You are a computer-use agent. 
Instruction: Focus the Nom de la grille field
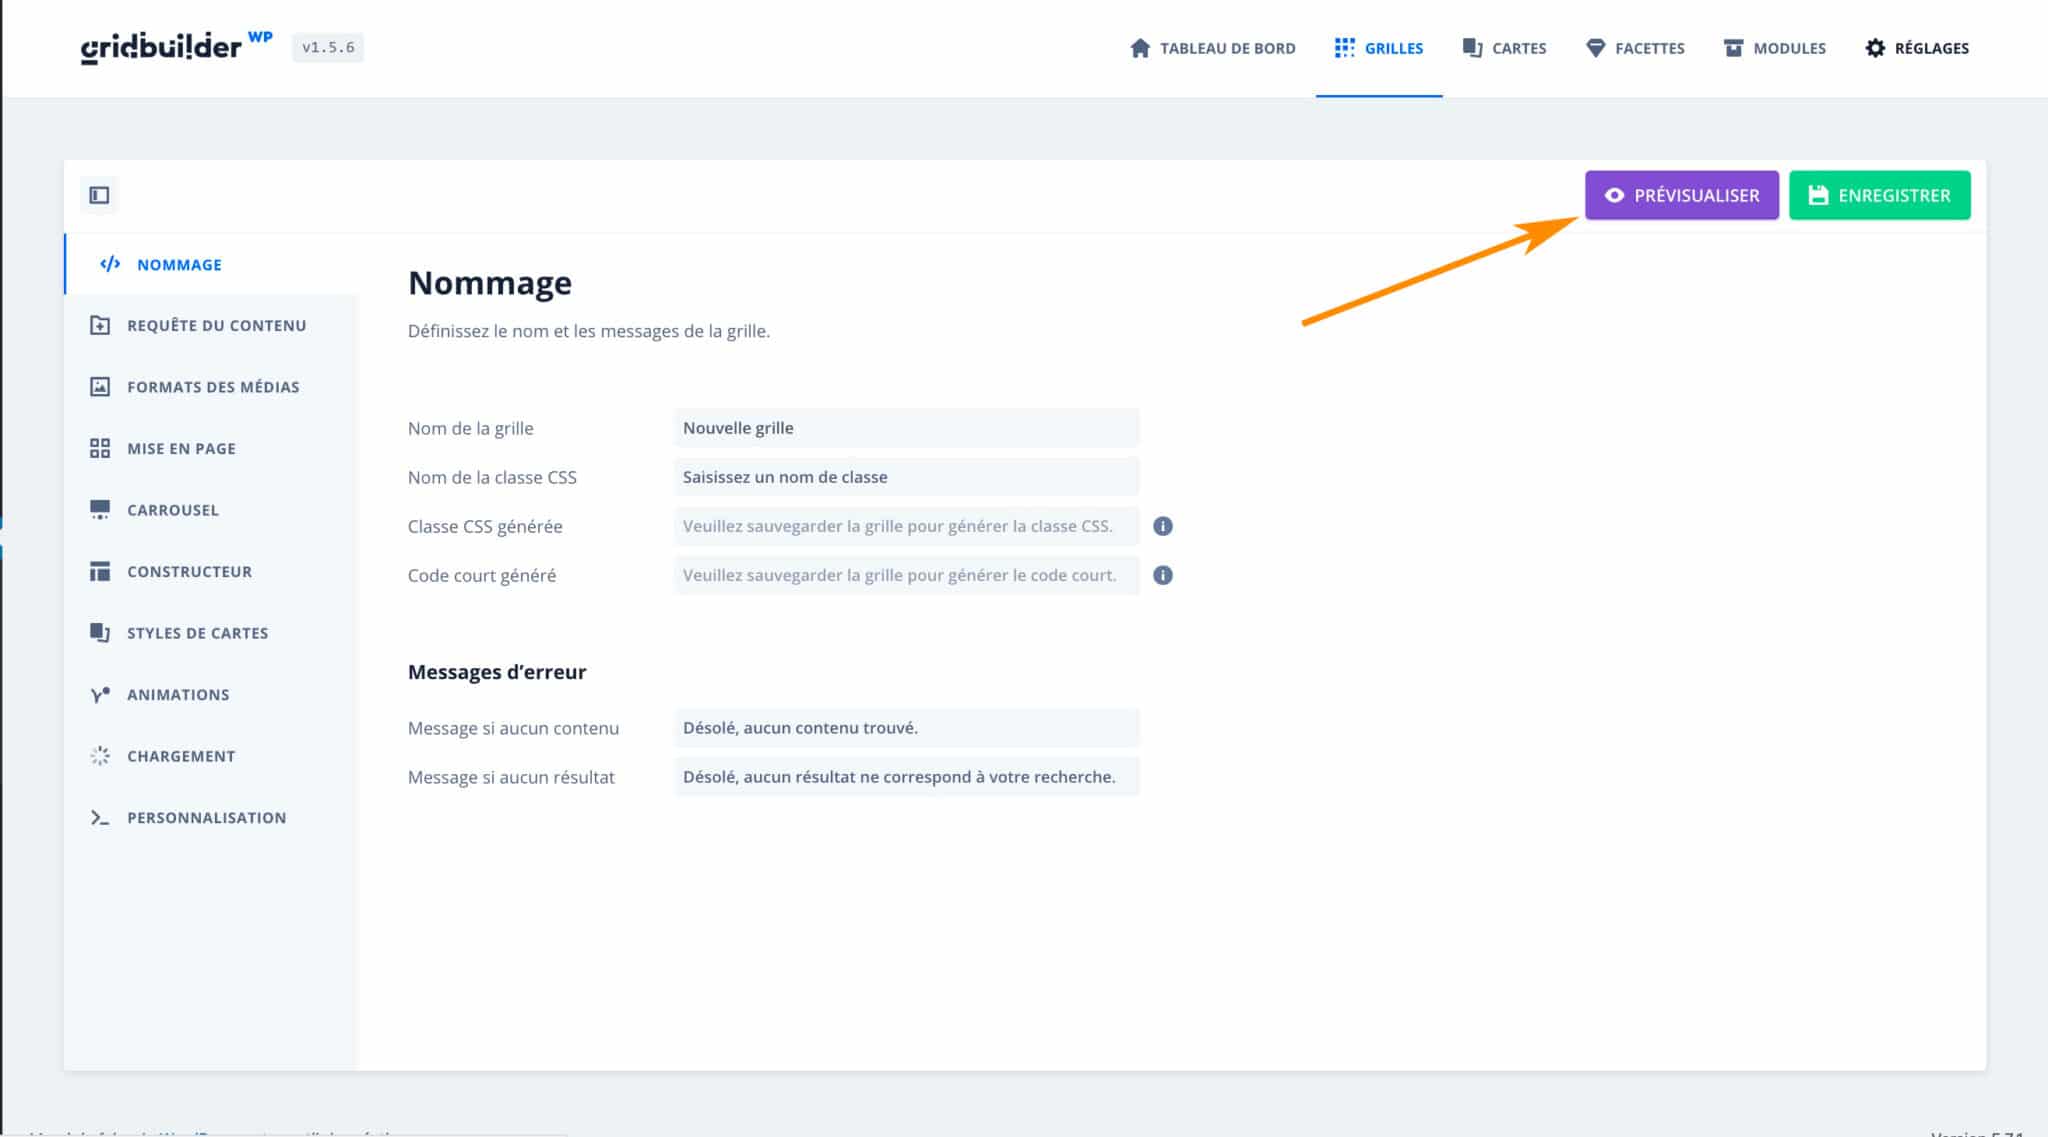(x=906, y=428)
